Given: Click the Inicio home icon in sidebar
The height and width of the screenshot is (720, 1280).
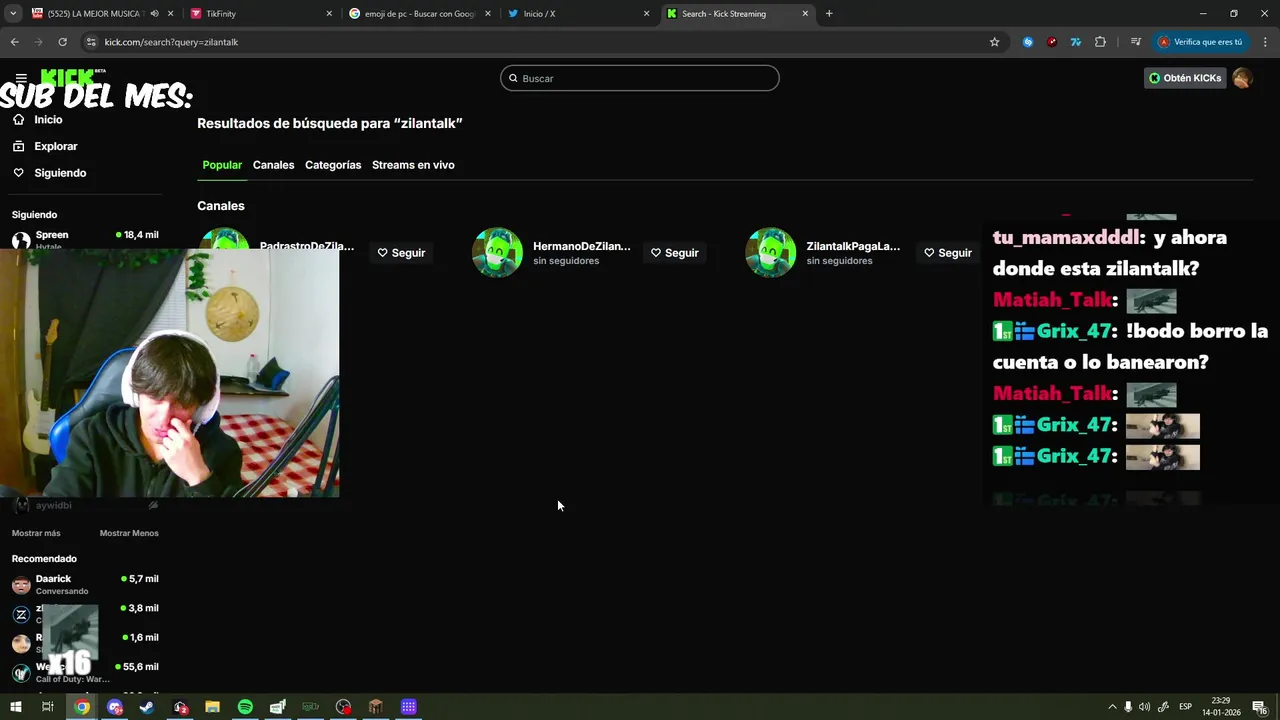Looking at the screenshot, I should 18,119.
